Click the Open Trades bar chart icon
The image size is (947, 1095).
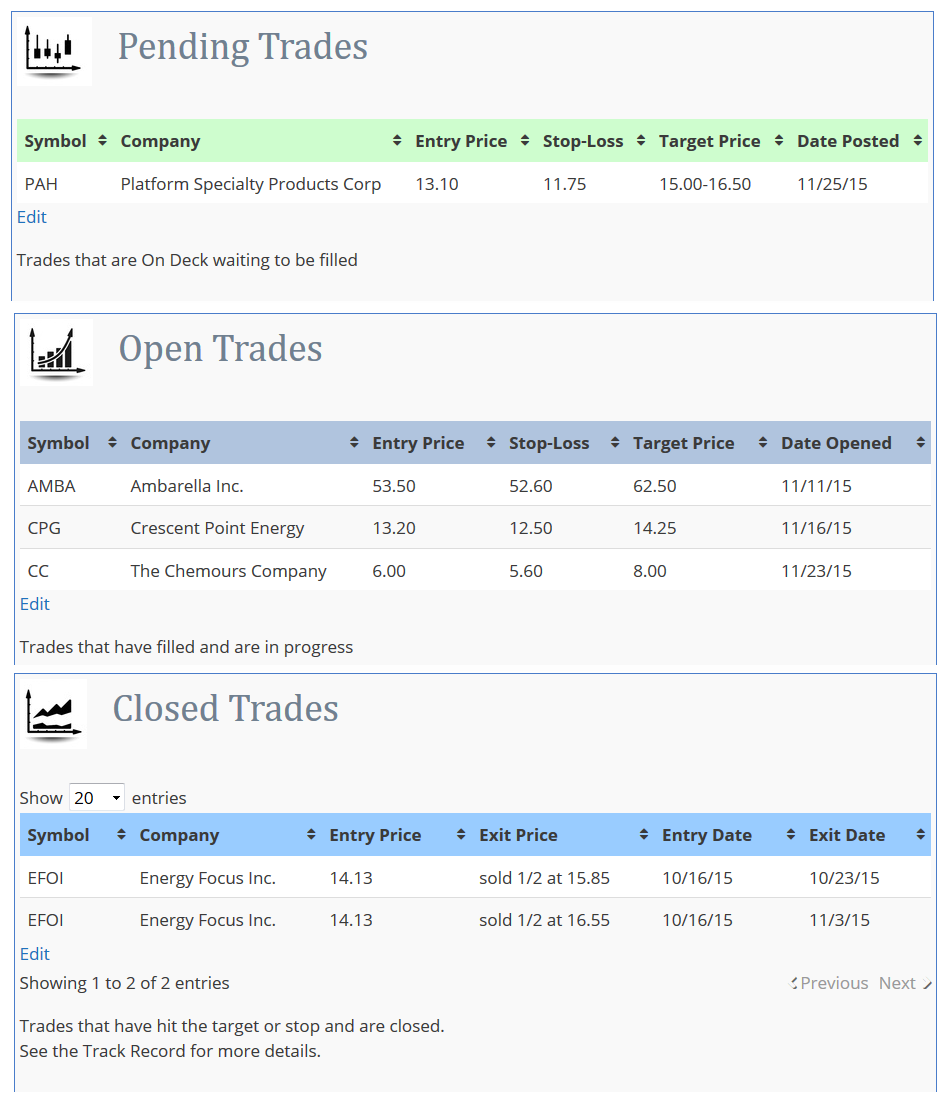[x=56, y=352]
